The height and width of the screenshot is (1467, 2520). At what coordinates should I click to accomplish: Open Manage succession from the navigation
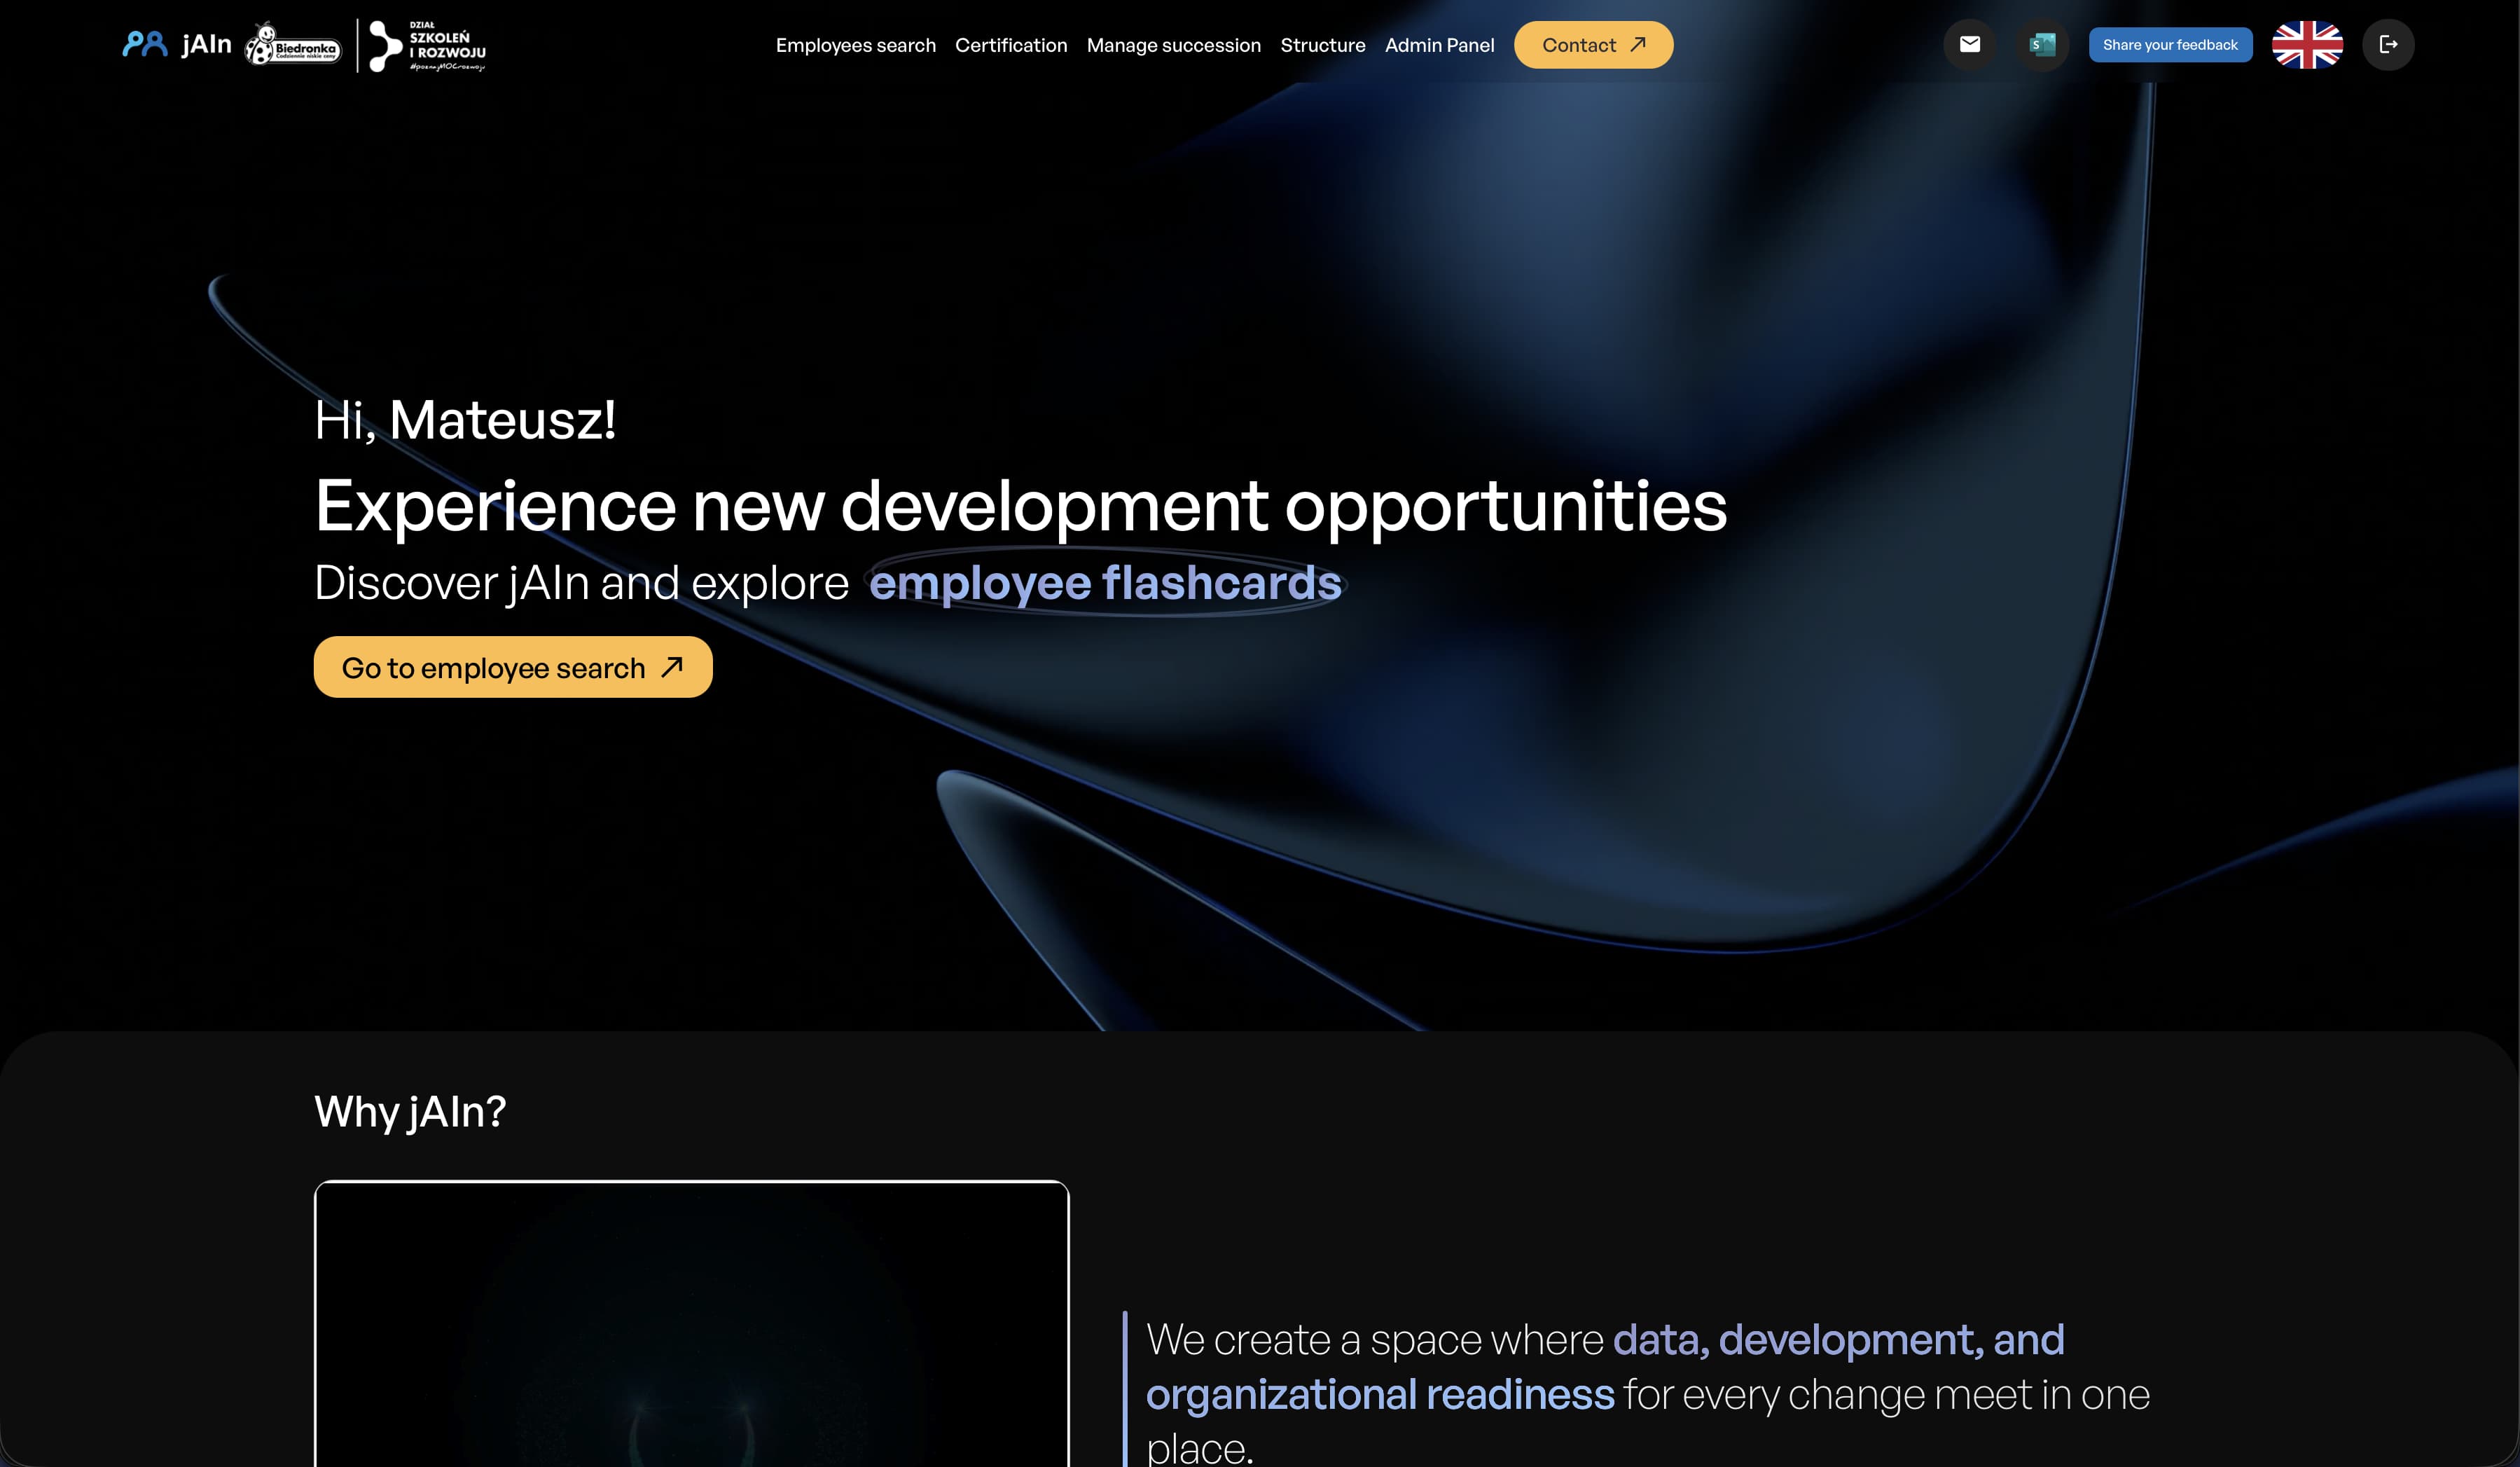pyautogui.click(x=1173, y=45)
